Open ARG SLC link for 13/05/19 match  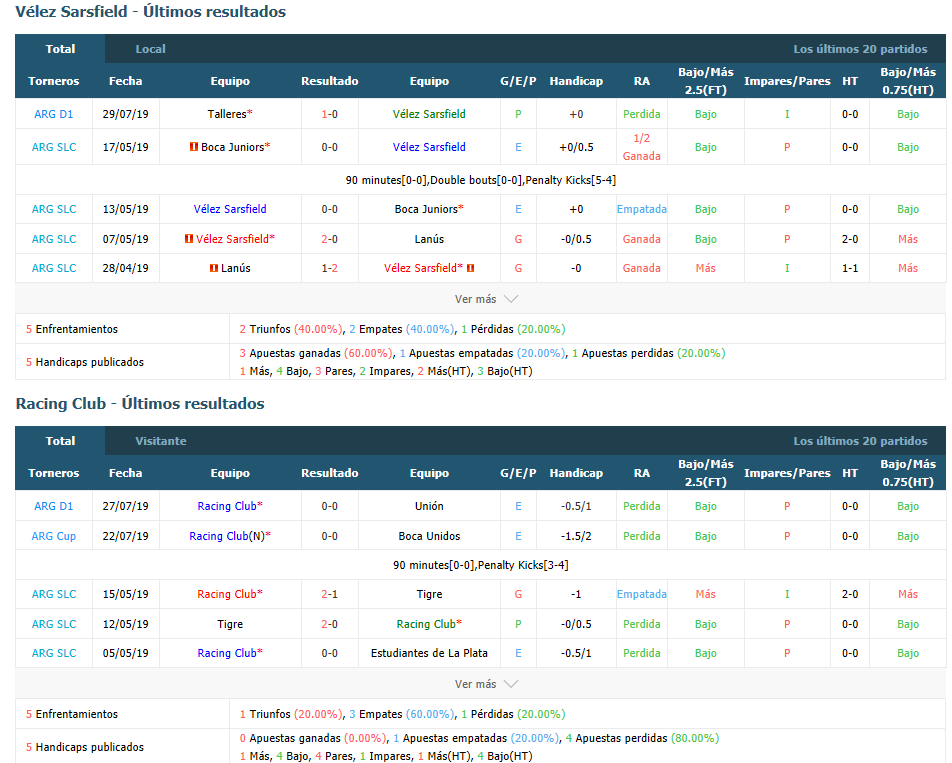tap(53, 209)
